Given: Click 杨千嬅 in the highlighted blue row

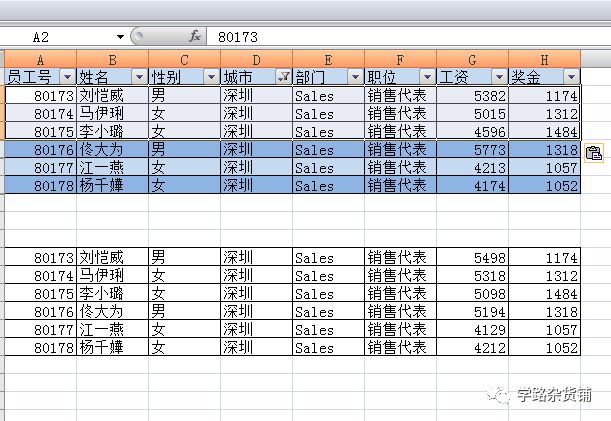Looking at the screenshot, I should click(101, 185).
